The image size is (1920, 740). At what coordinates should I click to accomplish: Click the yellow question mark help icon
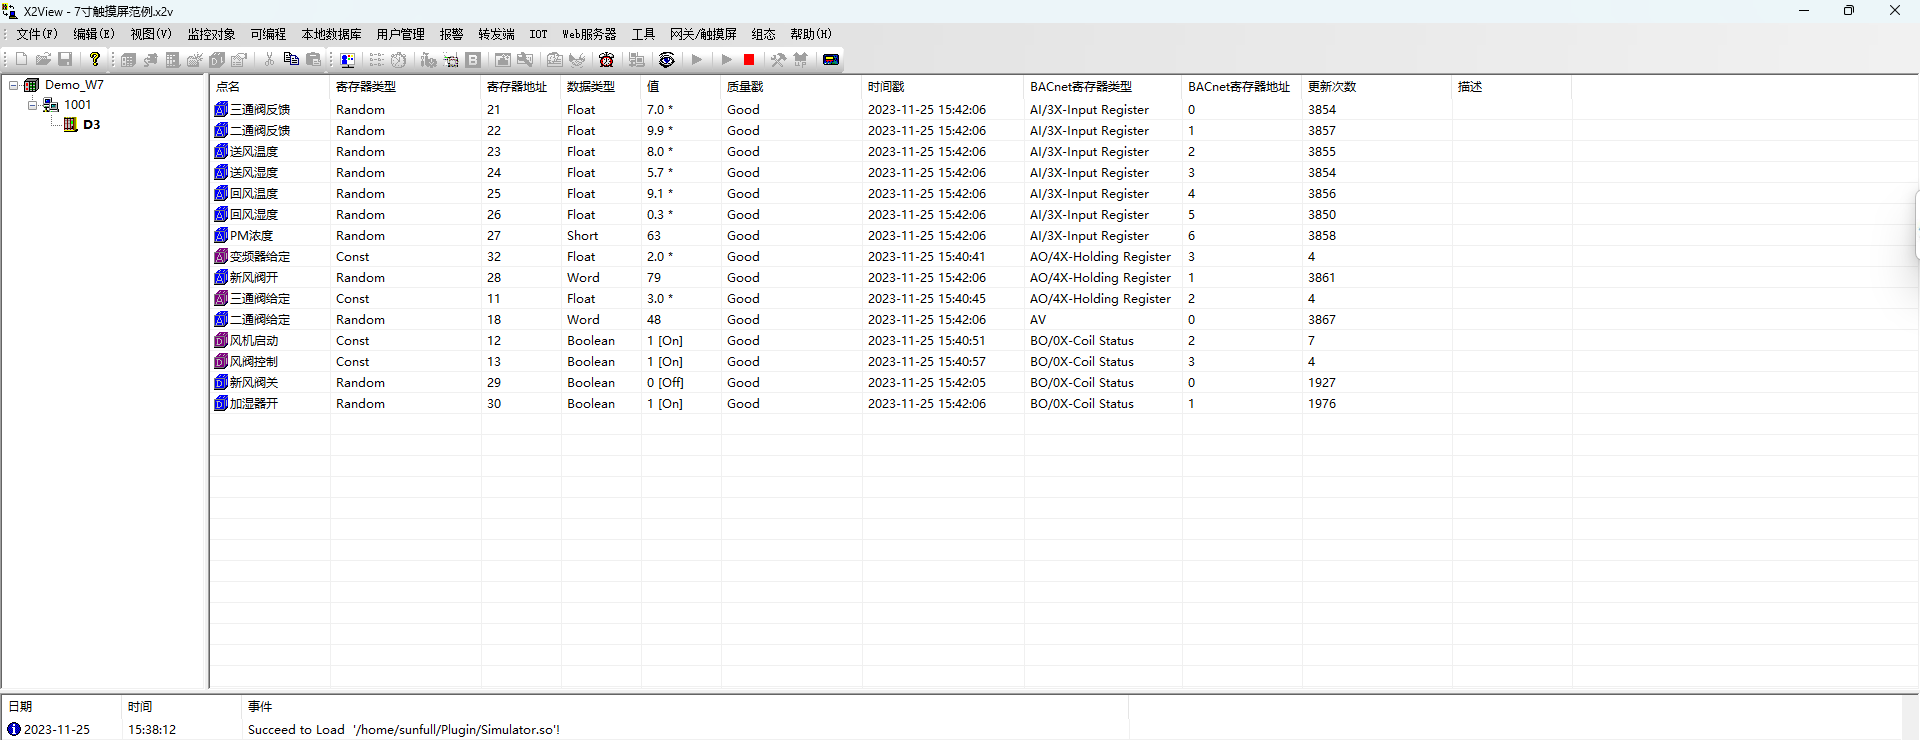(x=95, y=60)
